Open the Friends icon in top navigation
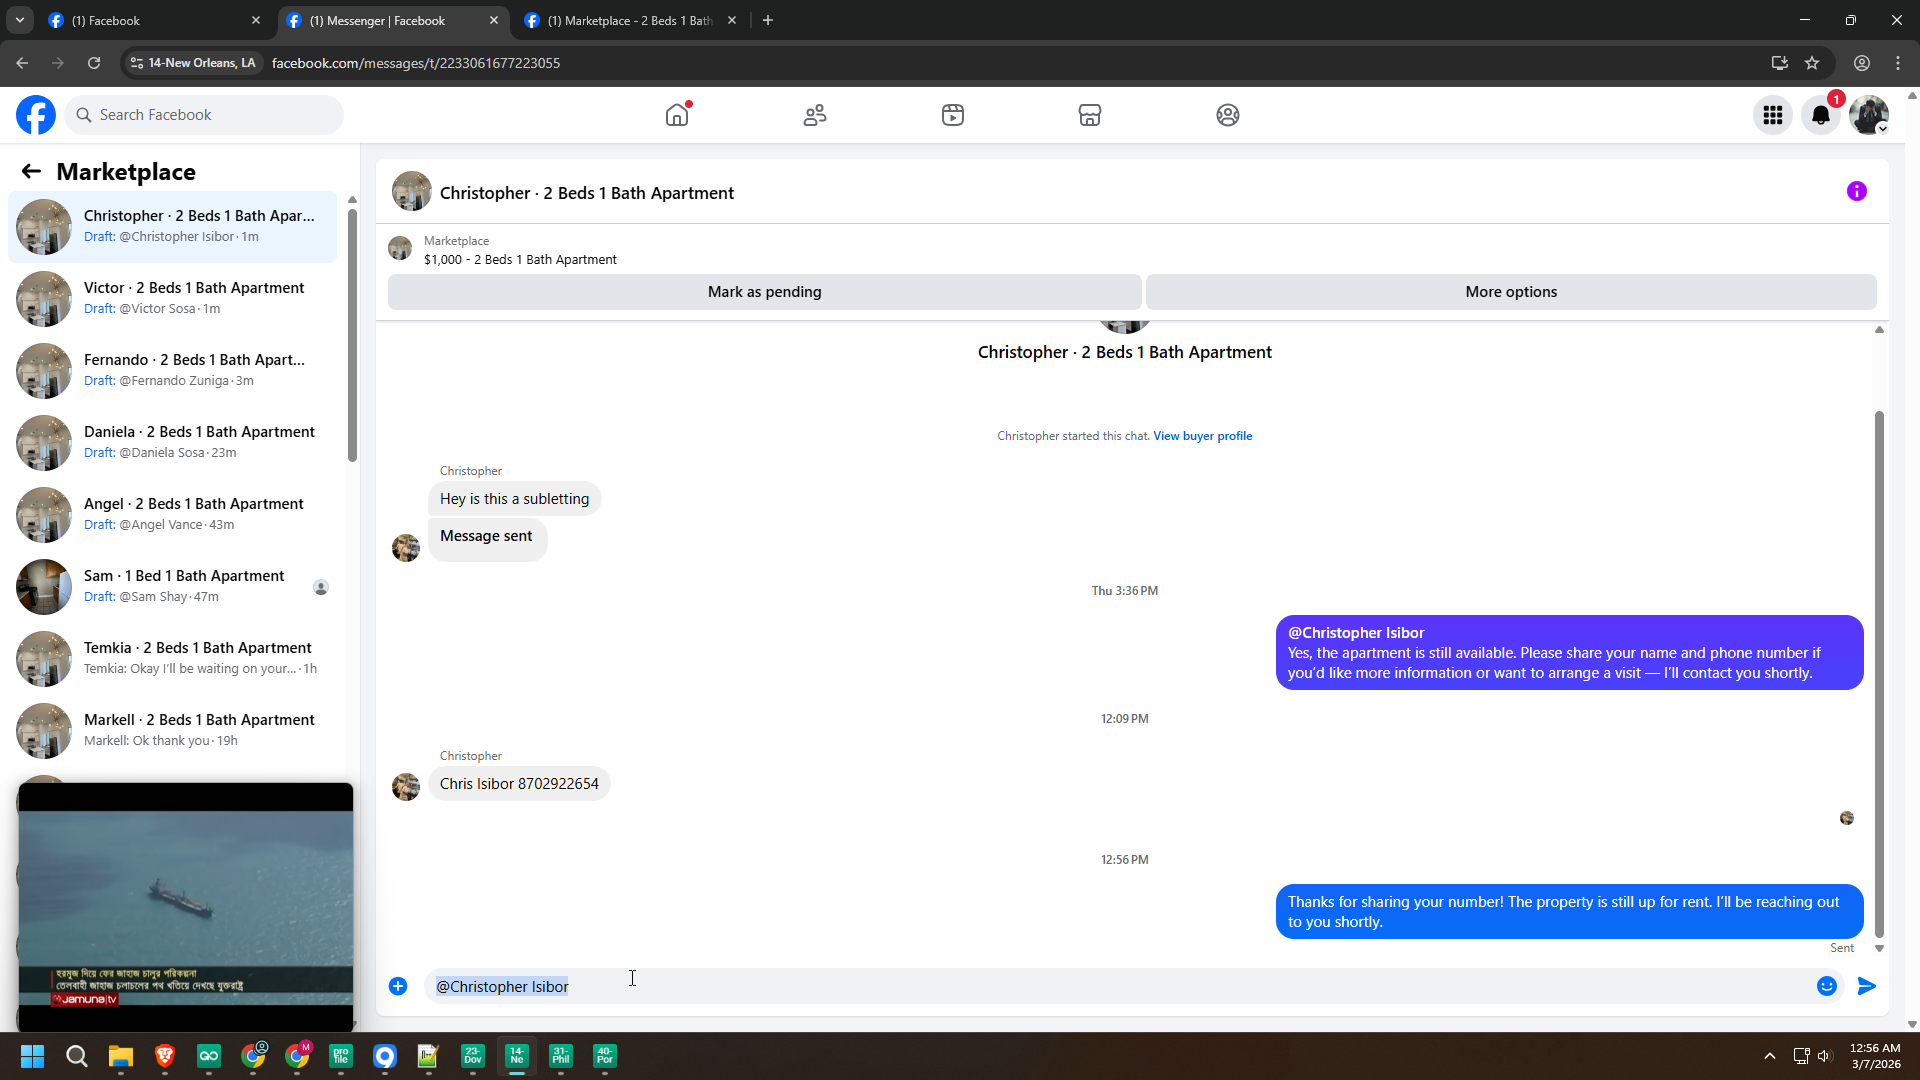Viewport: 1920px width, 1080px height. coord(815,115)
